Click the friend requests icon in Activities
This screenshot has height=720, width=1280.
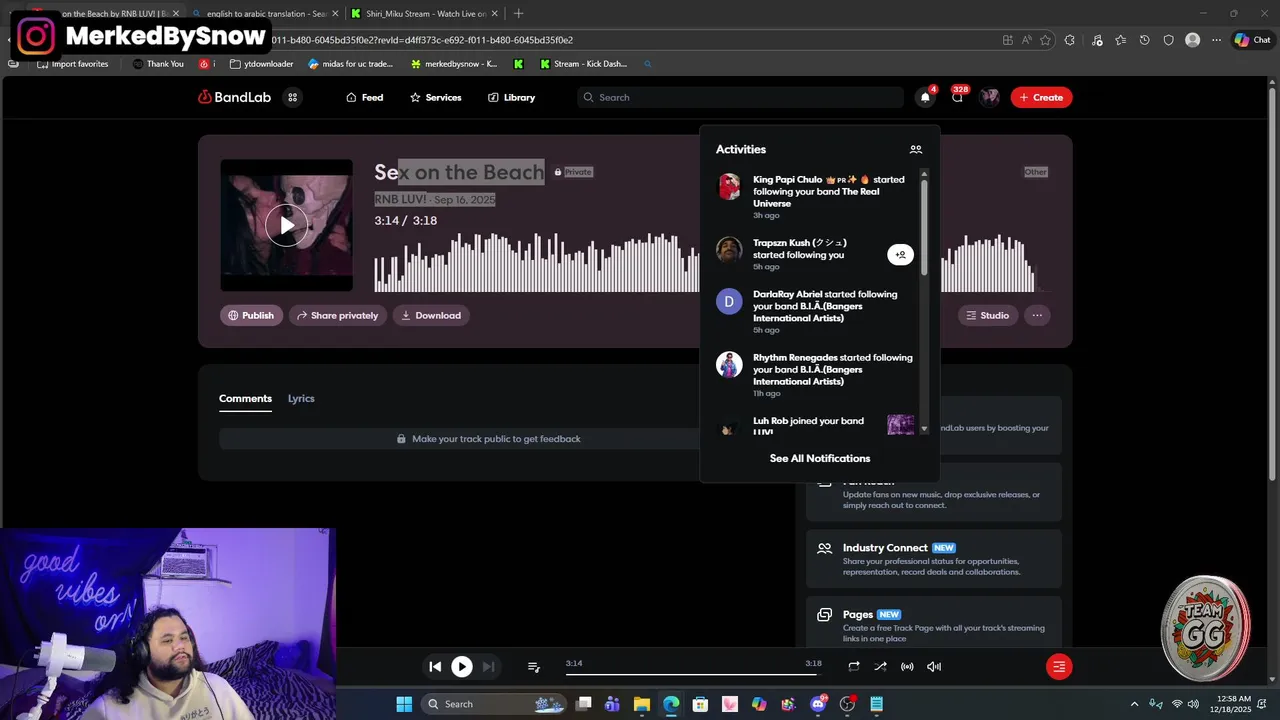point(916,149)
